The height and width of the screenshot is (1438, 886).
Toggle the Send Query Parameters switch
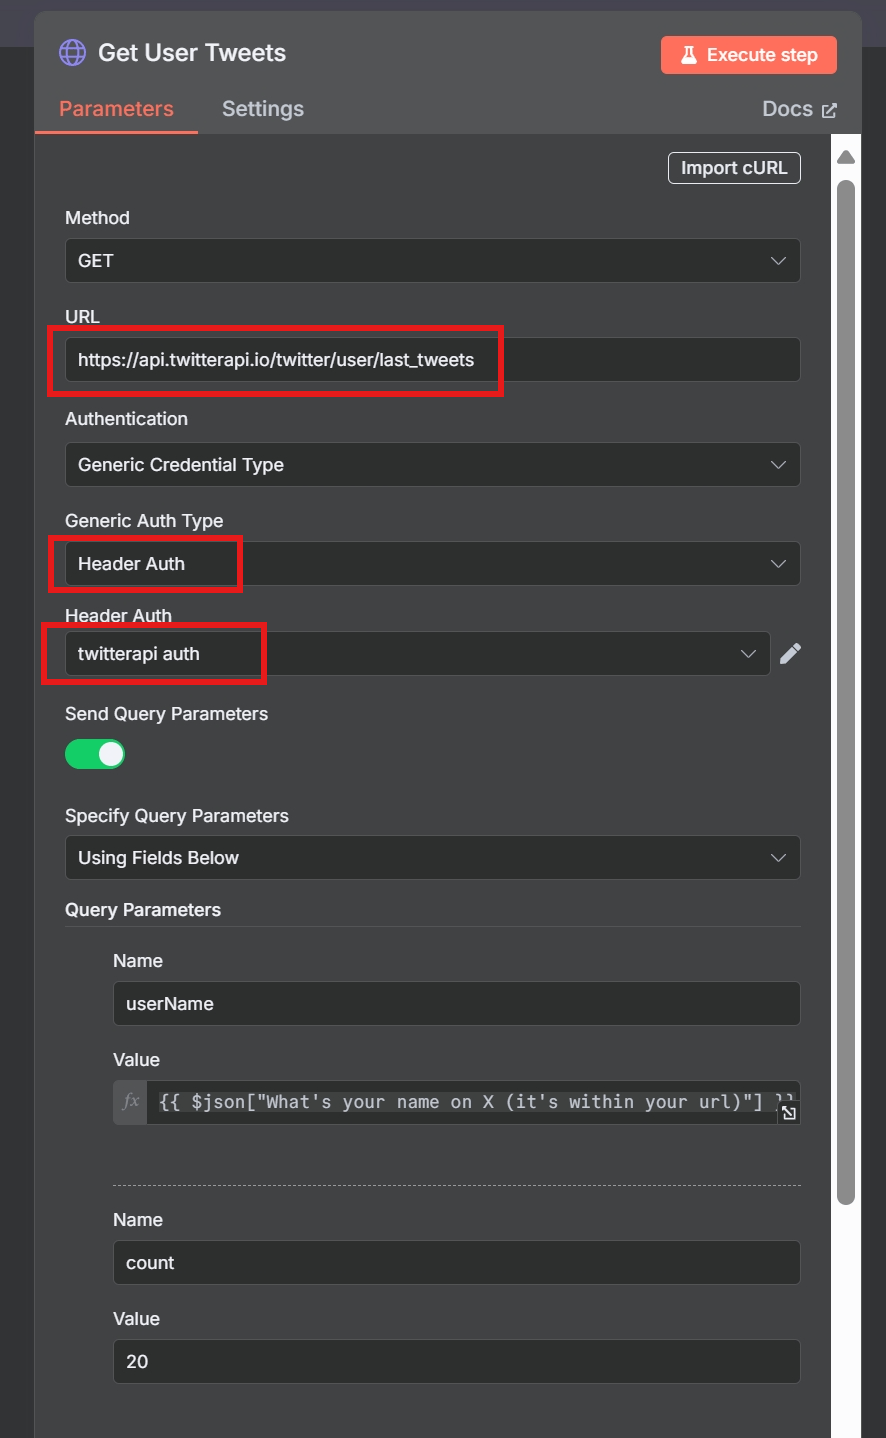point(95,754)
